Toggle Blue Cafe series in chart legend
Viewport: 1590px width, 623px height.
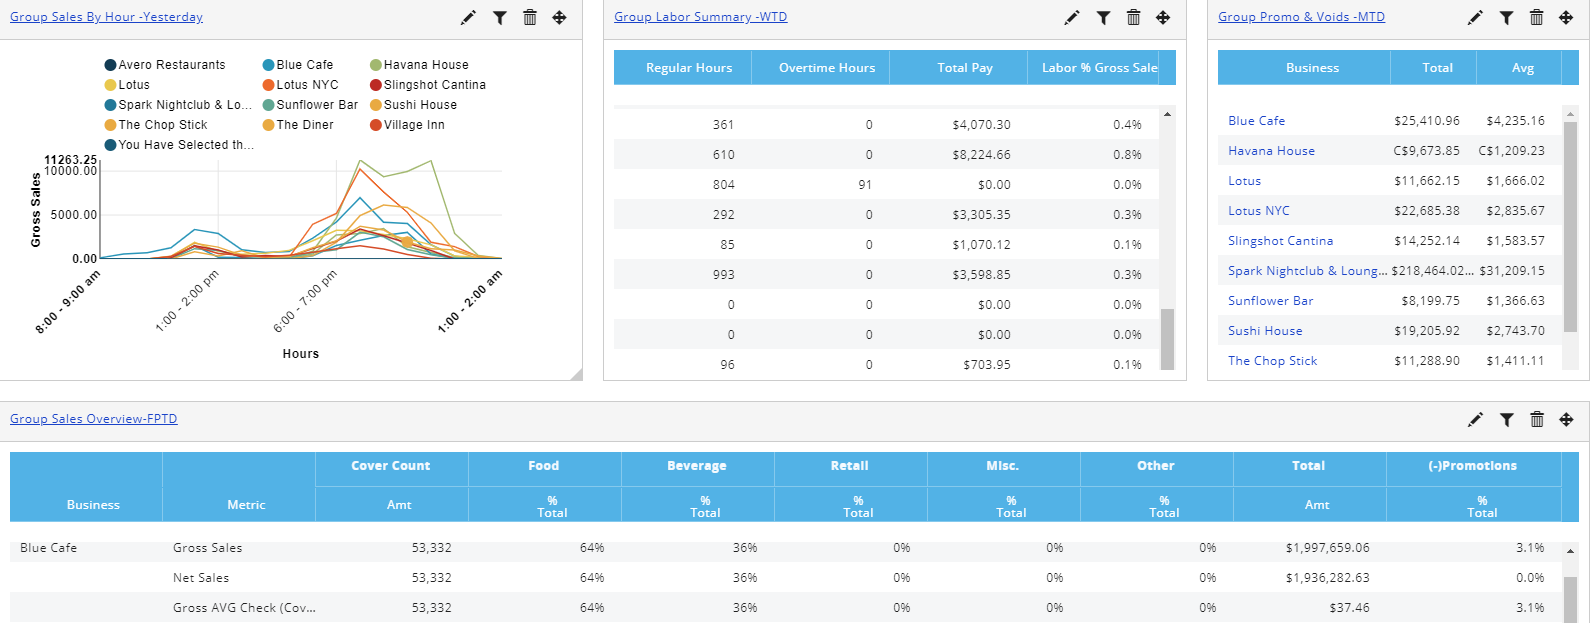pyautogui.click(x=304, y=65)
